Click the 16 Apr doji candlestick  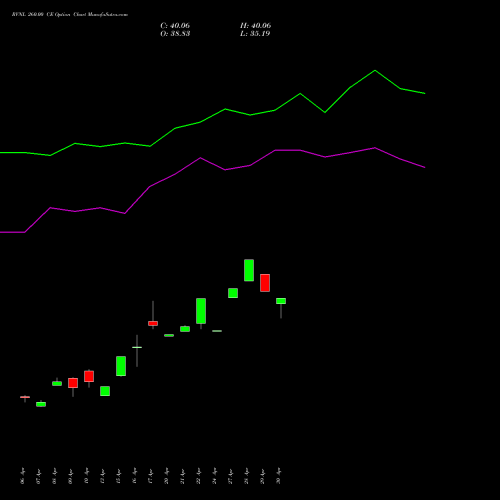(x=137, y=348)
